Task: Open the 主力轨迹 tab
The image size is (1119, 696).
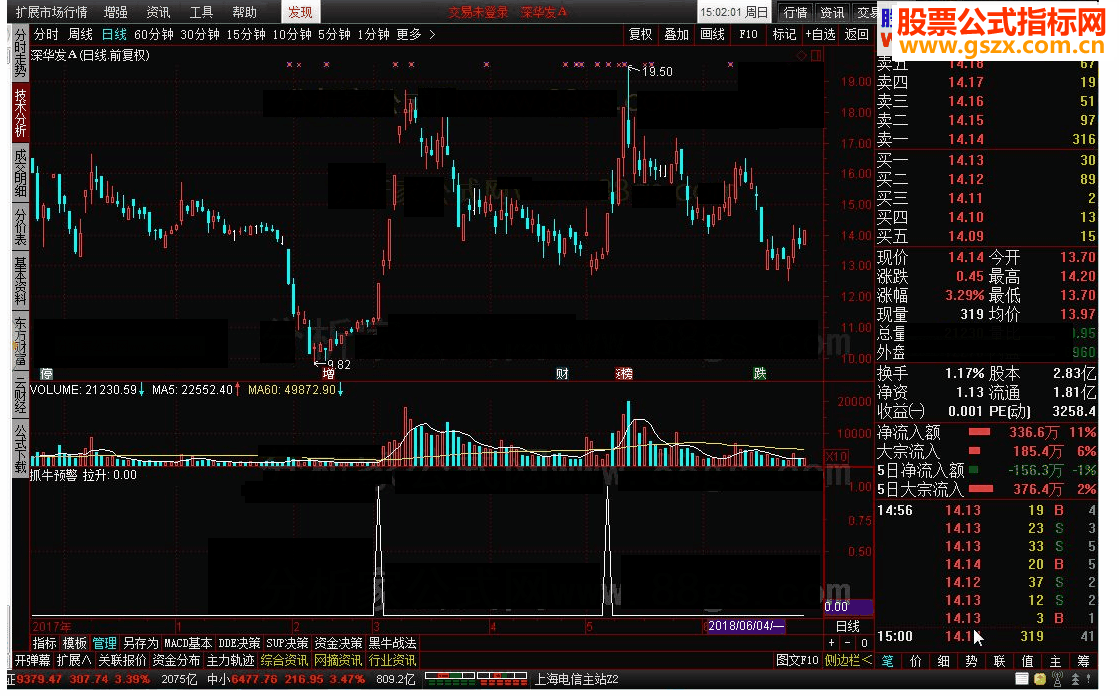Action: 230,660
